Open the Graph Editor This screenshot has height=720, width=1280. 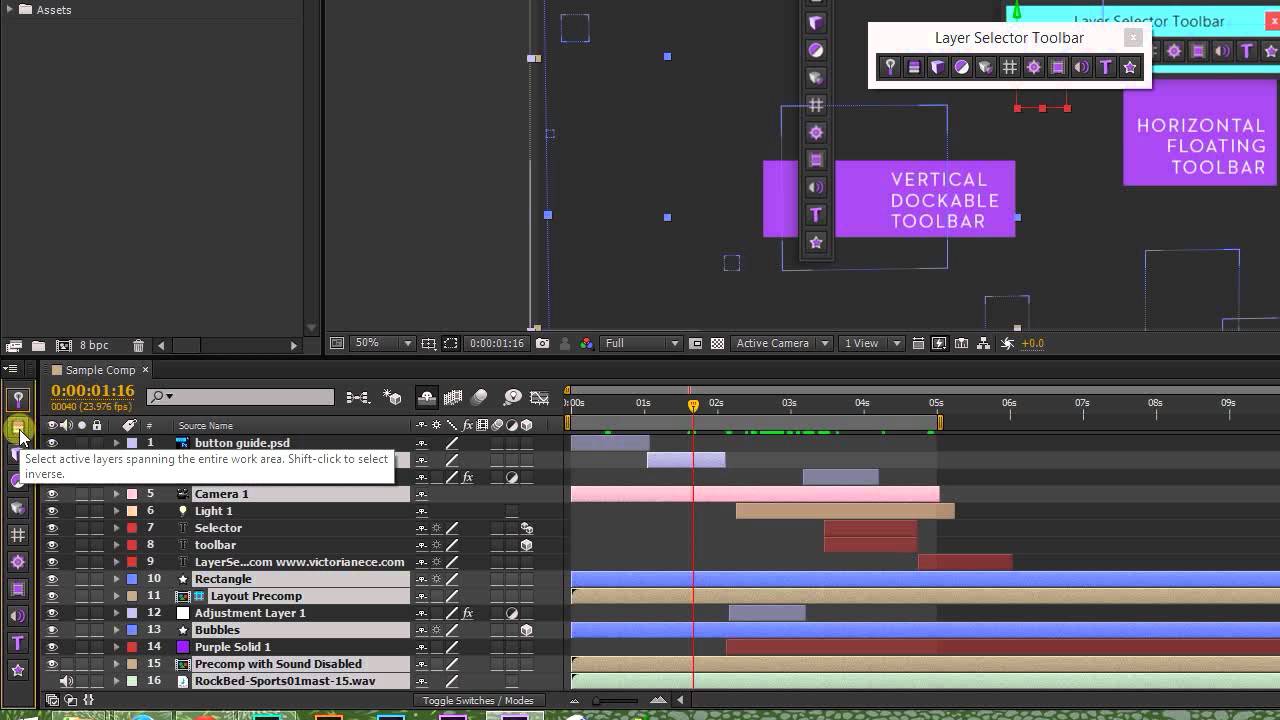(x=539, y=397)
